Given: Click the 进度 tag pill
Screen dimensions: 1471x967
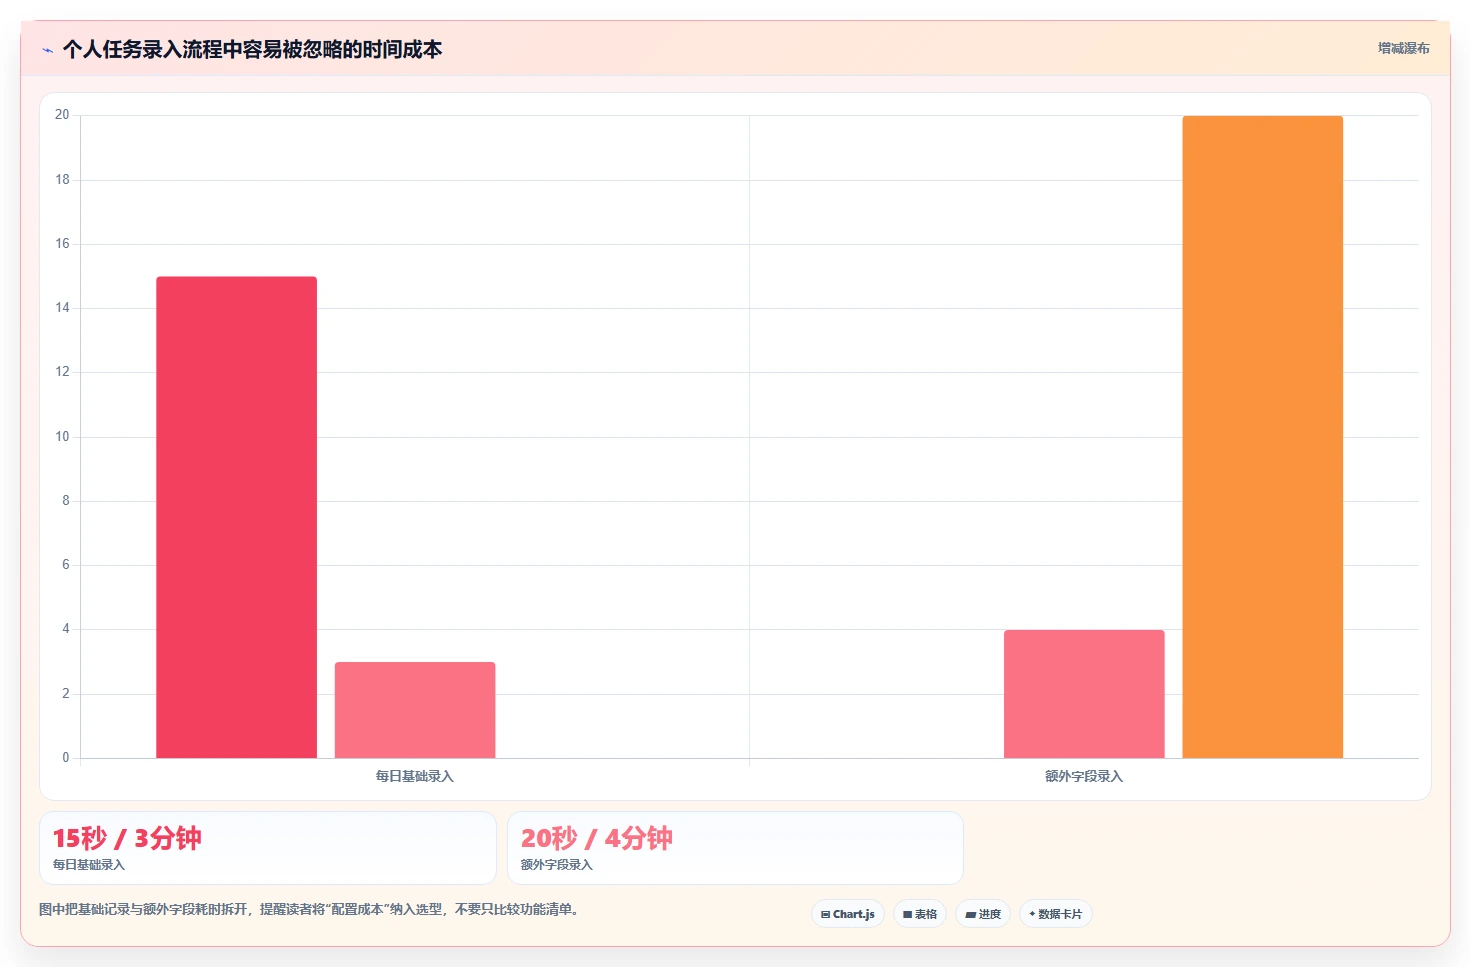Looking at the screenshot, I should pyautogui.click(x=983, y=914).
